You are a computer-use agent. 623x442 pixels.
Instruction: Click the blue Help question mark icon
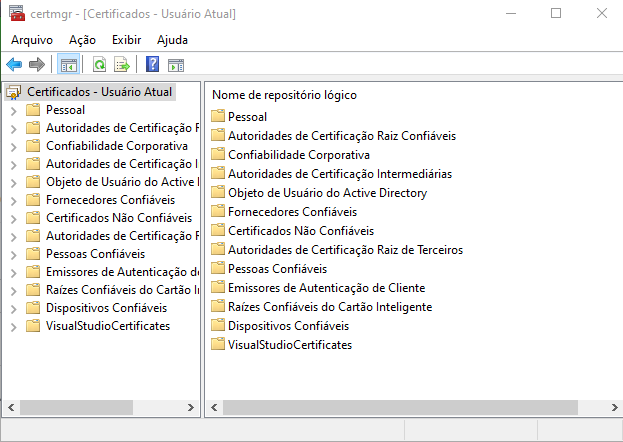[153, 65]
